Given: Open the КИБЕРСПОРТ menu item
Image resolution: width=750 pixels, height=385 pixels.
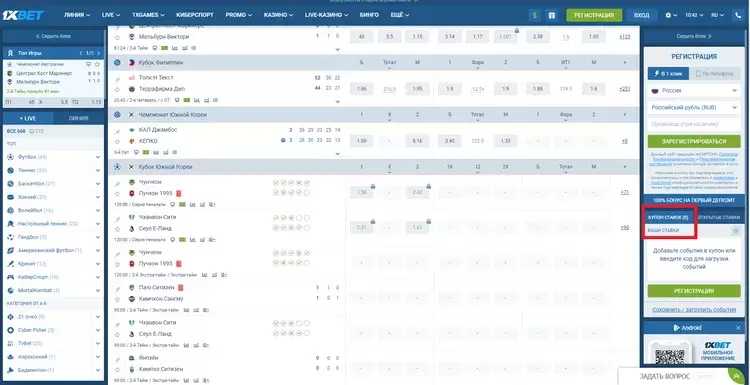Looking at the screenshot, I should [195, 15].
